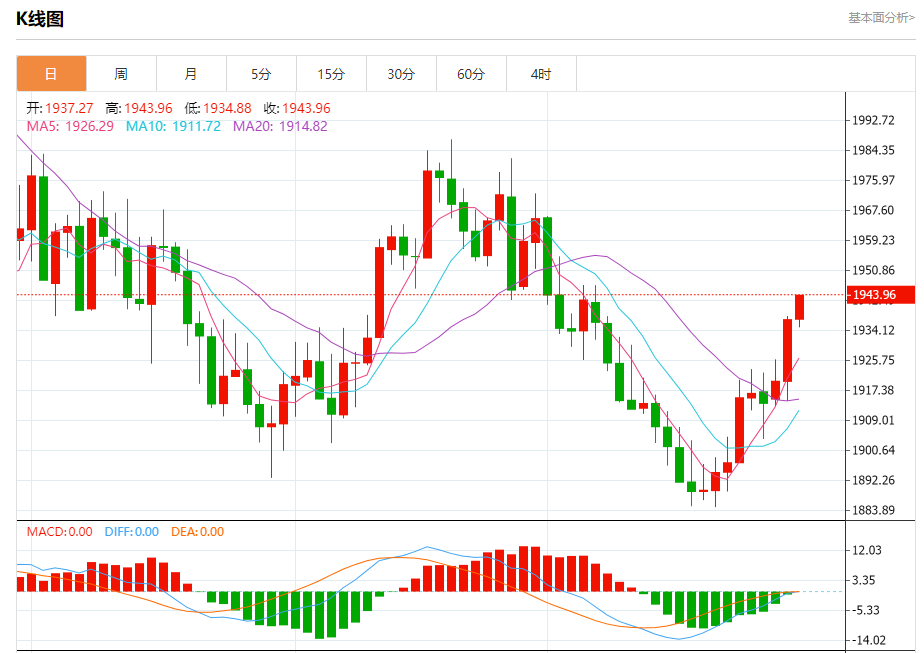
Task: Click the low price 1934.88 value
Action: (227, 108)
